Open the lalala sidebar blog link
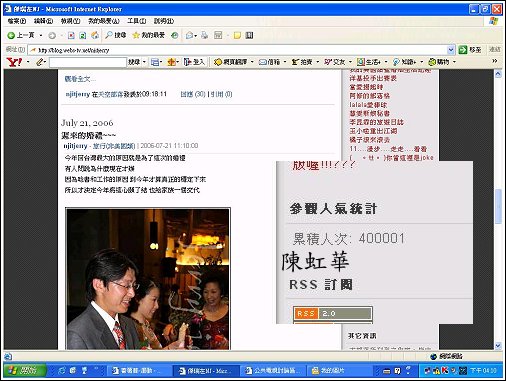Viewport: 506px width, 381px height. tap(368, 105)
